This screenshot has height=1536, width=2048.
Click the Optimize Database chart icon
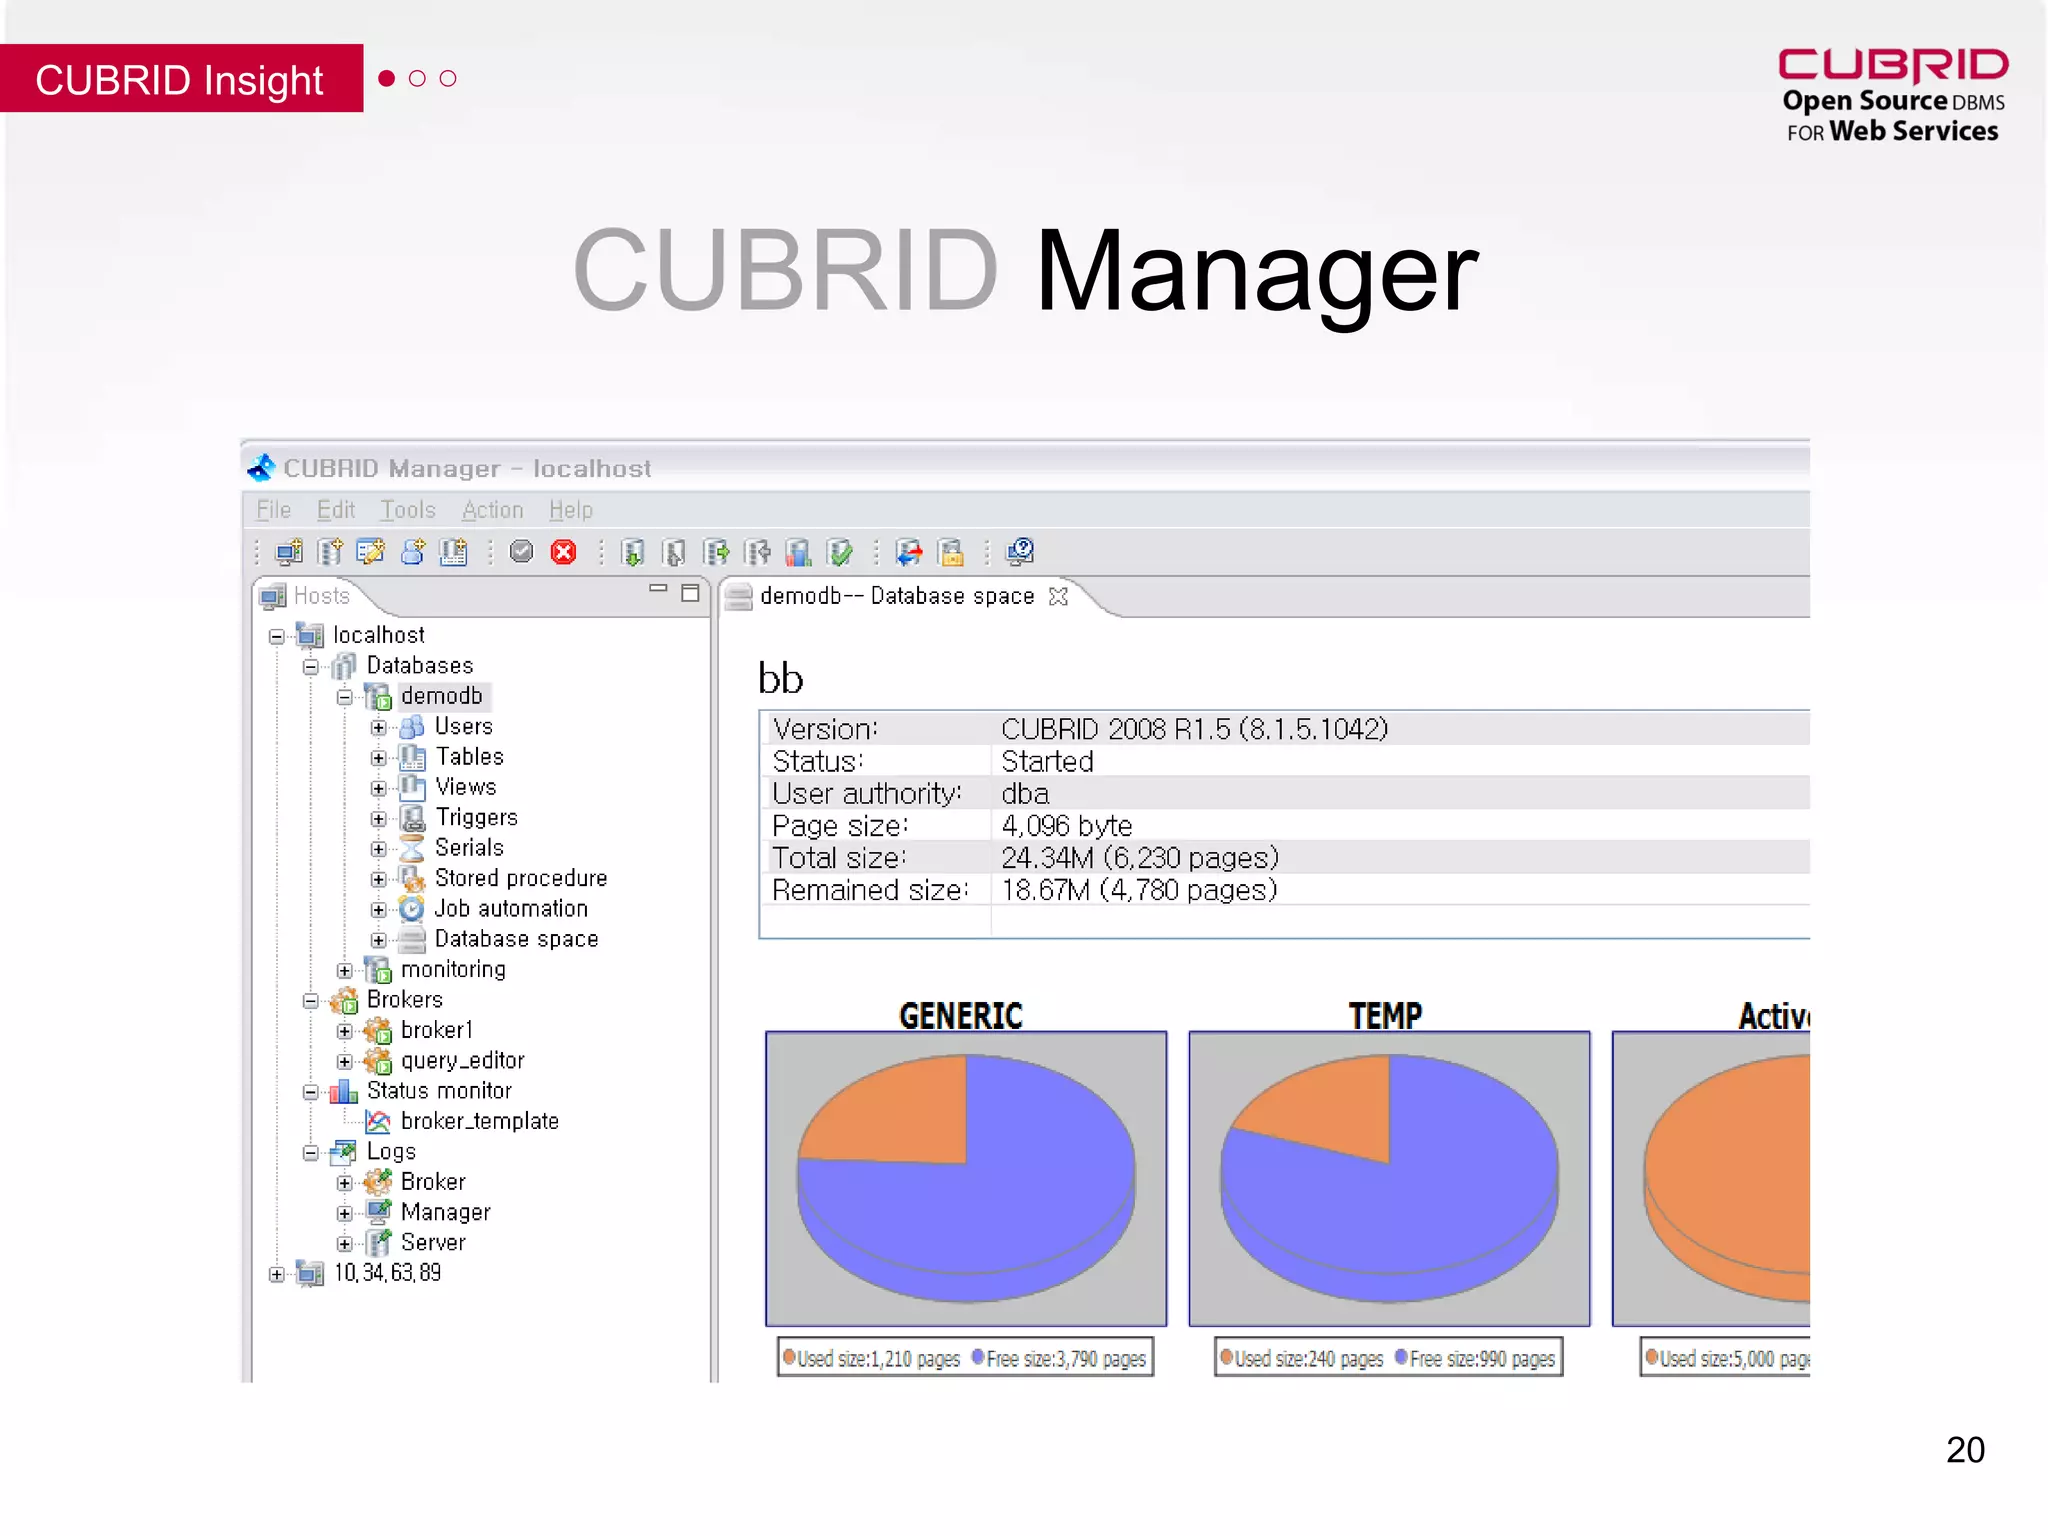(x=798, y=551)
